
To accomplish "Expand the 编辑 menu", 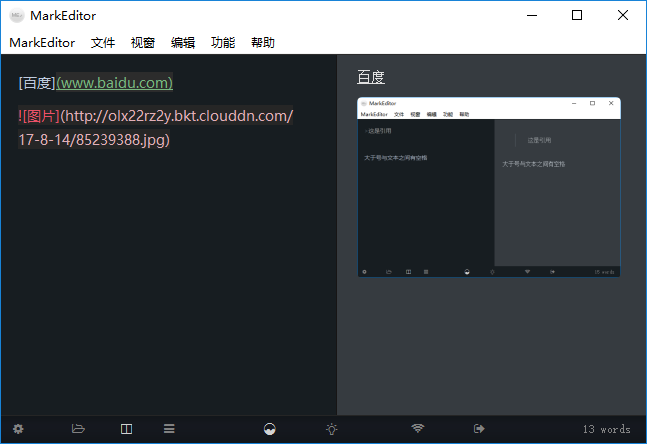I will 183,43.
